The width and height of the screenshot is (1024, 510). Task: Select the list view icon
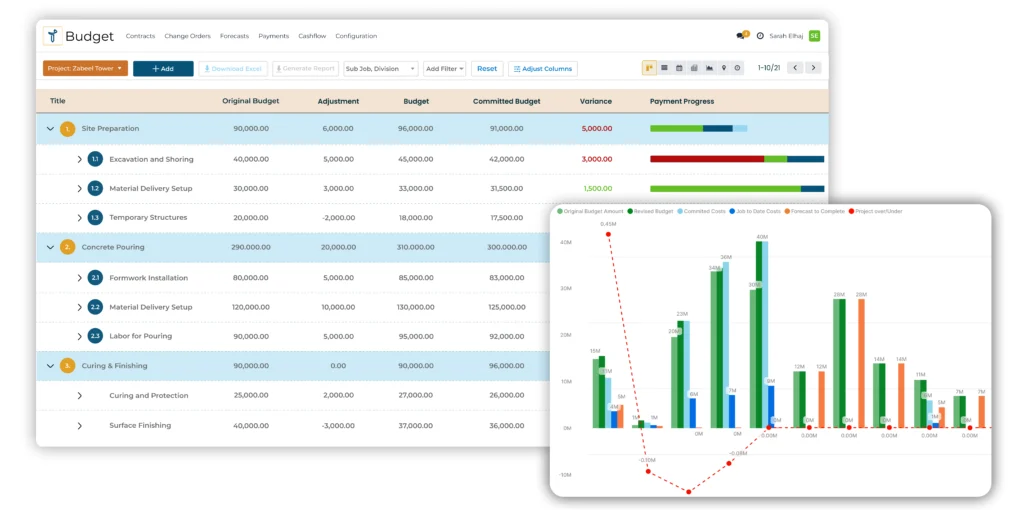[664, 68]
